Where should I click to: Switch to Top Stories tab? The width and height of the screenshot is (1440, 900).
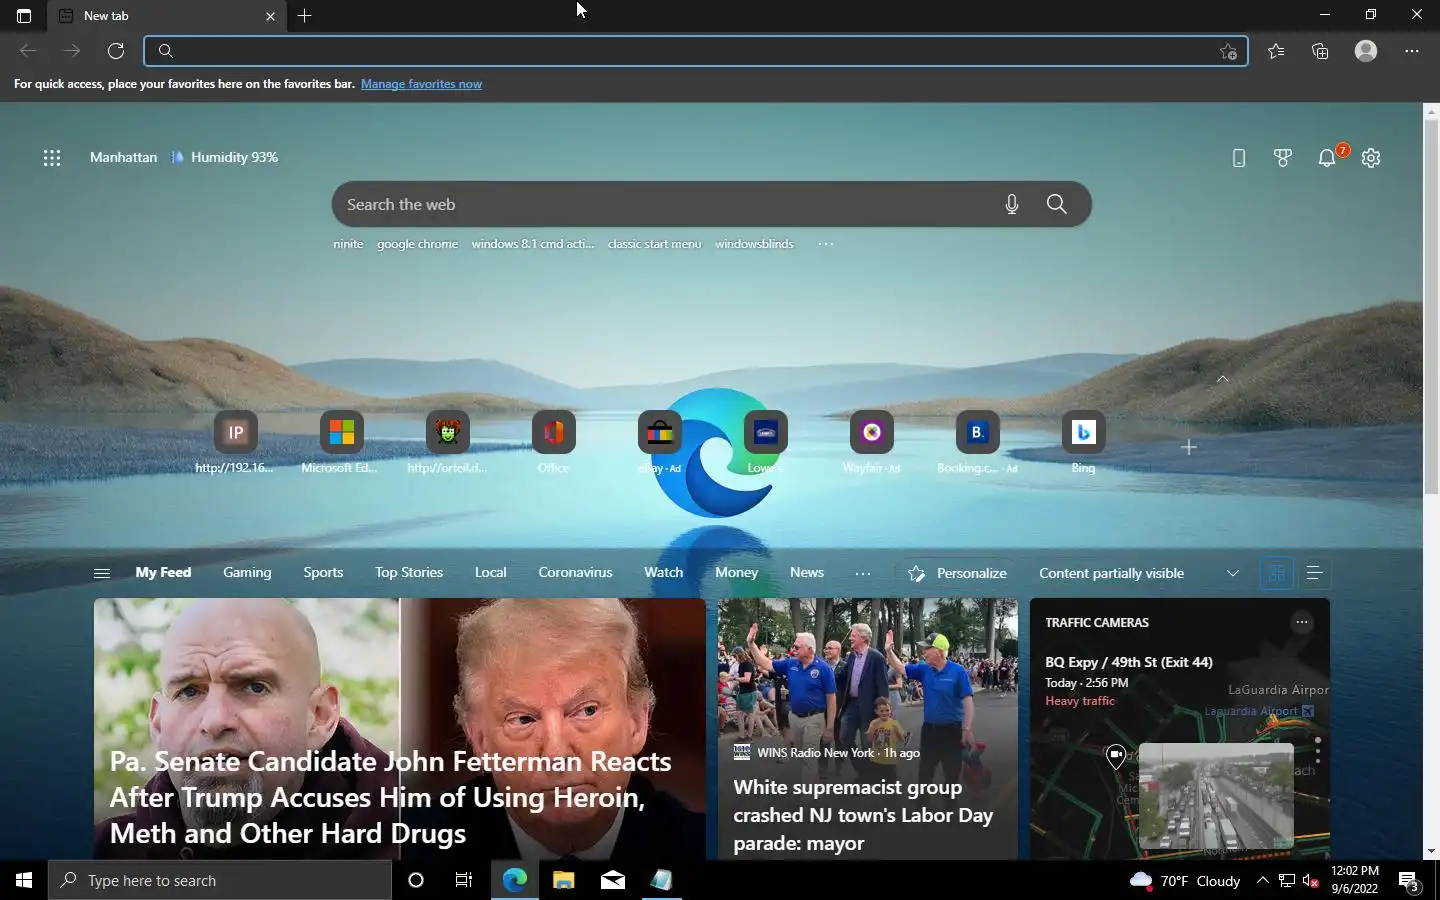[x=409, y=572]
